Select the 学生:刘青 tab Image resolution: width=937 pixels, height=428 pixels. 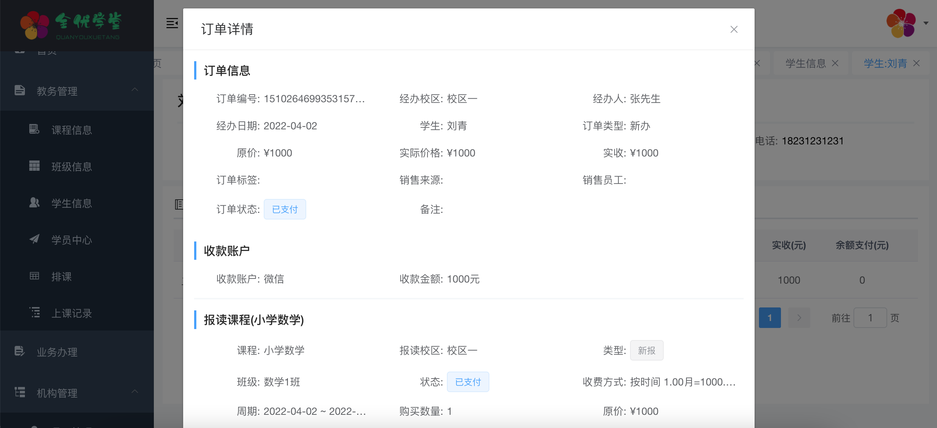pos(885,63)
